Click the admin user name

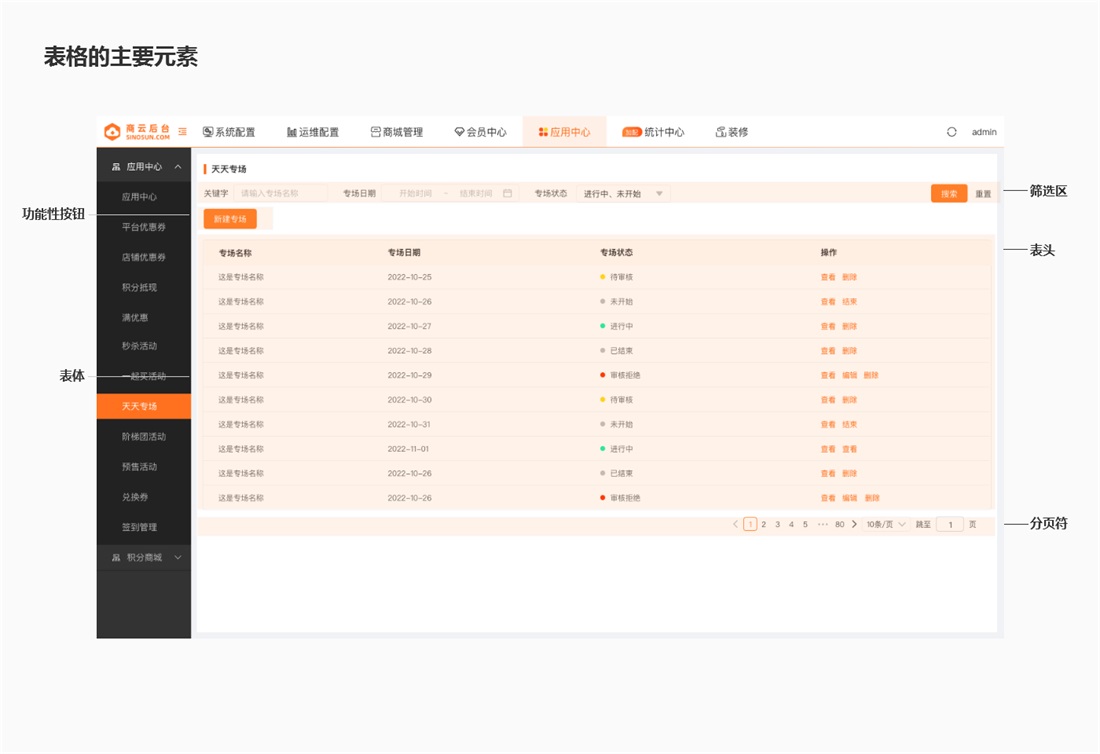pyautogui.click(x=984, y=132)
